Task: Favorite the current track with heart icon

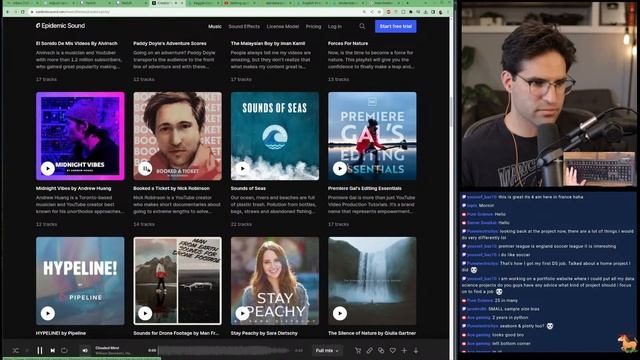Action: point(393,350)
